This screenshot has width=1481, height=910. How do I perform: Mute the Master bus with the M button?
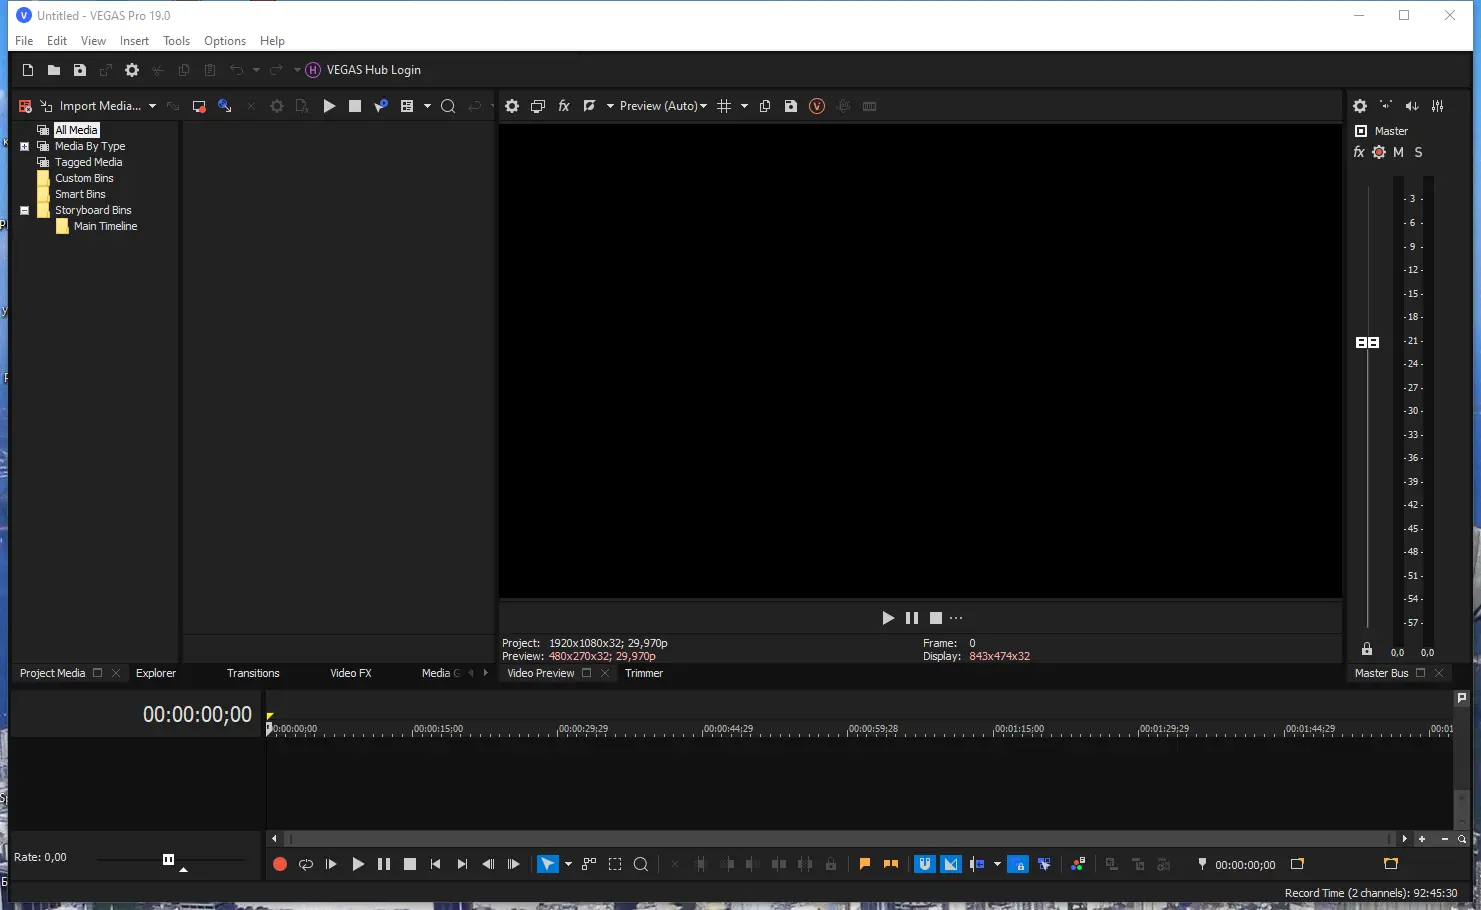(x=1398, y=152)
